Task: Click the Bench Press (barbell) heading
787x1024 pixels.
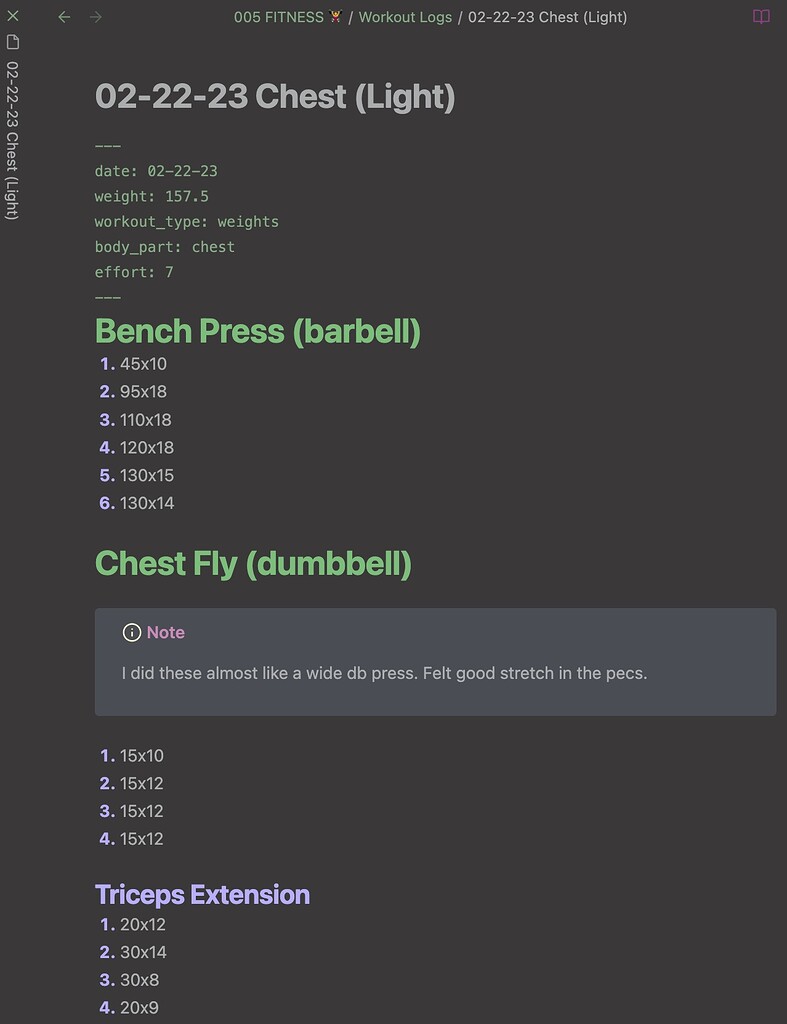Action: coord(257,331)
